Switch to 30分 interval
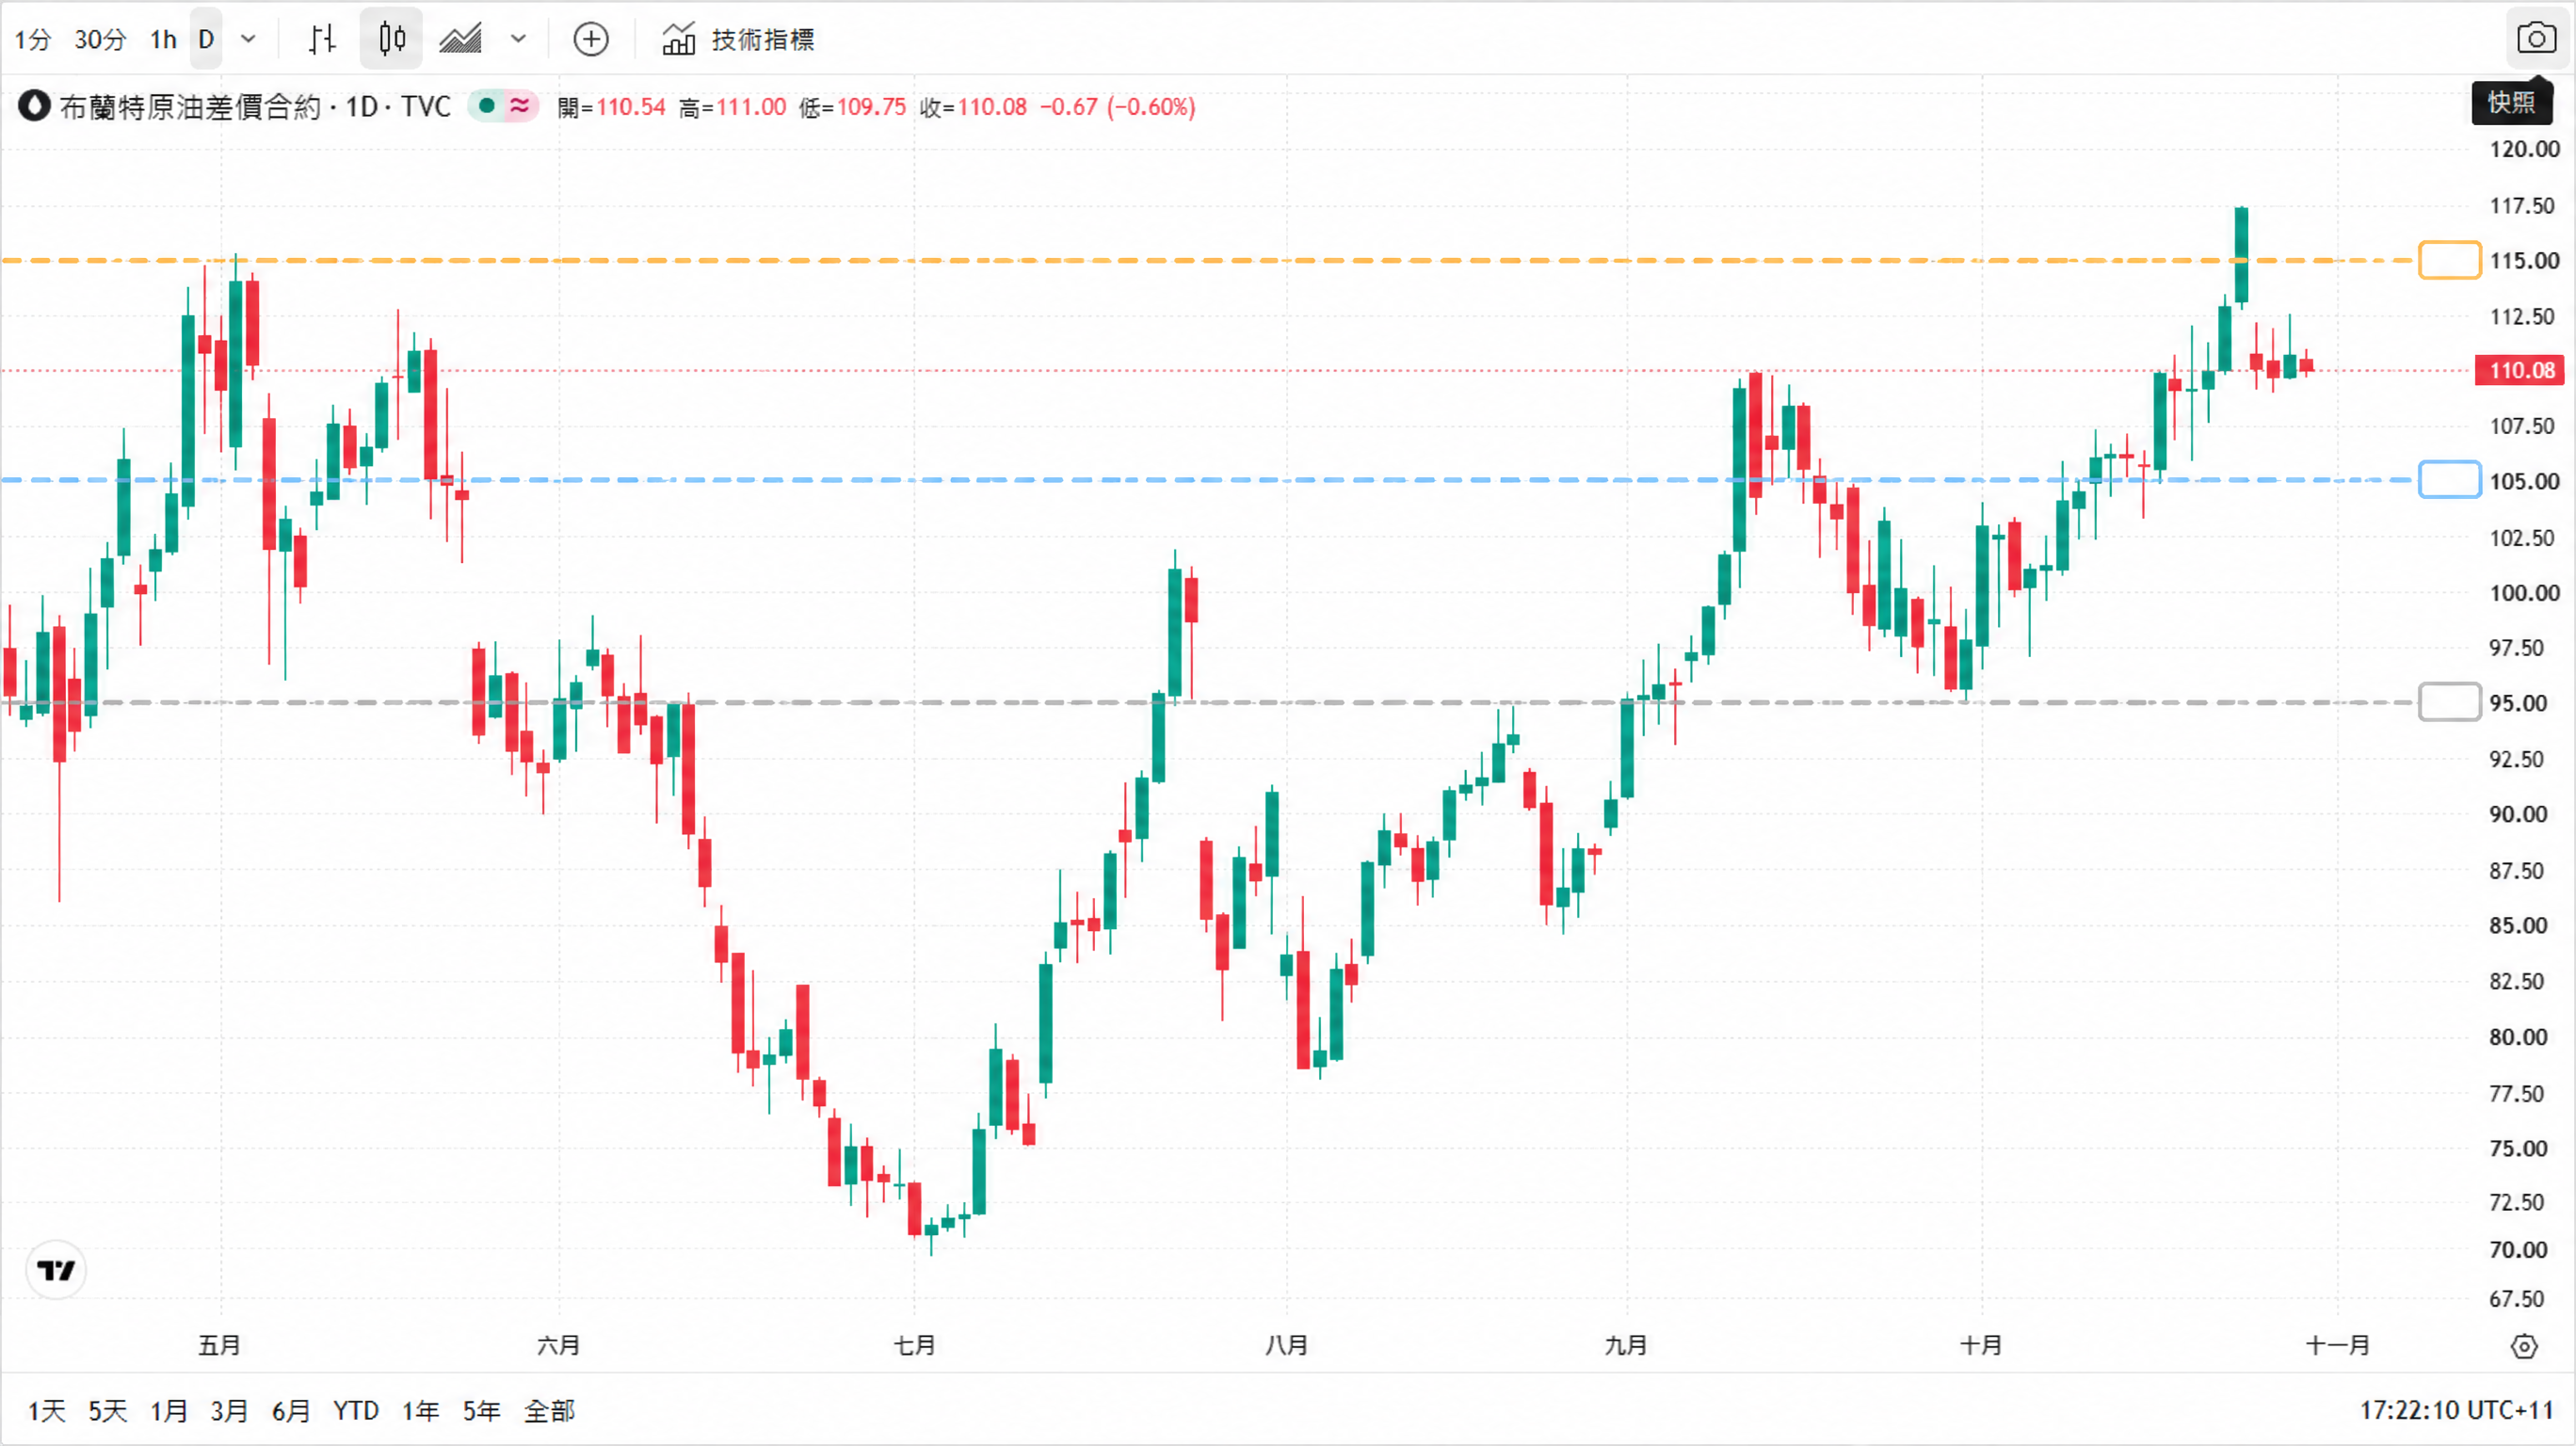2576x1446 pixels. point(100,39)
